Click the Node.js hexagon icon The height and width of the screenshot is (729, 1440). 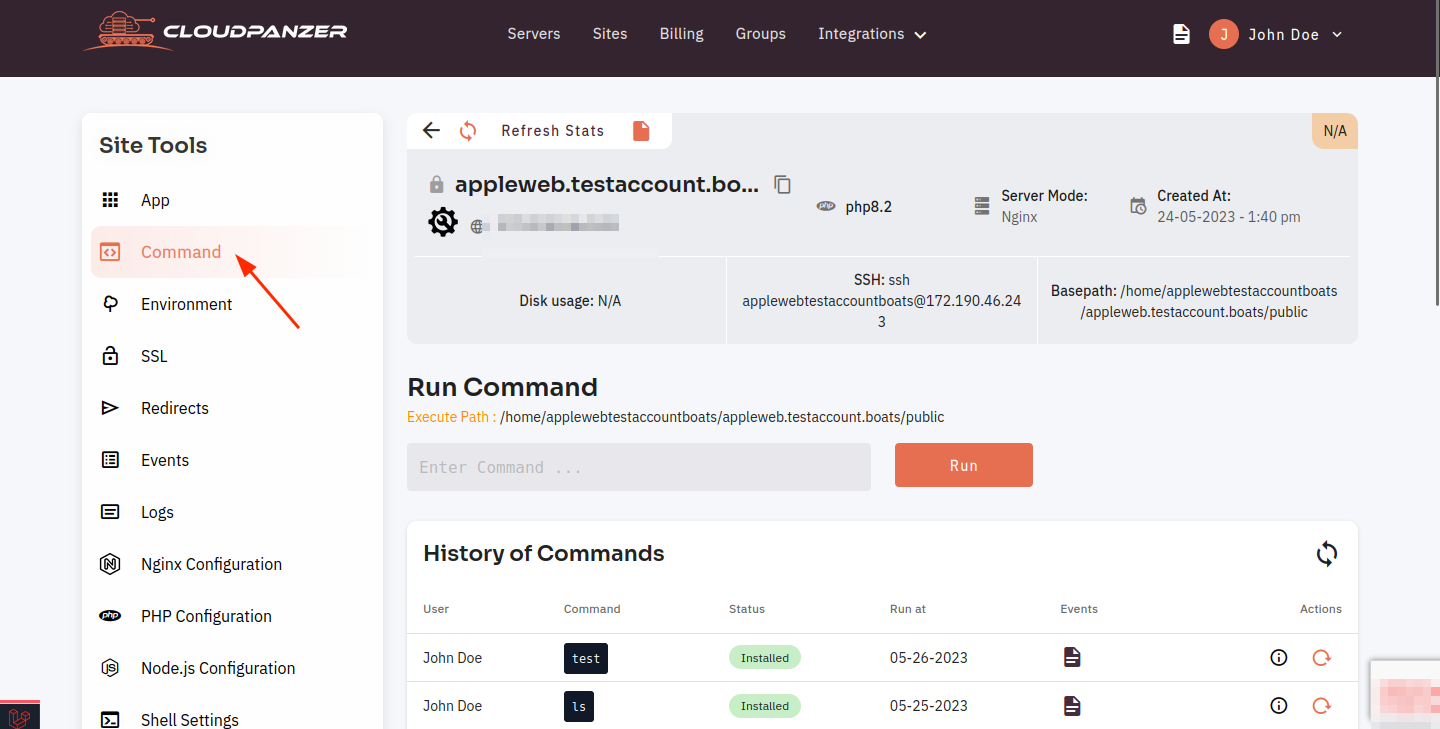(111, 668)
